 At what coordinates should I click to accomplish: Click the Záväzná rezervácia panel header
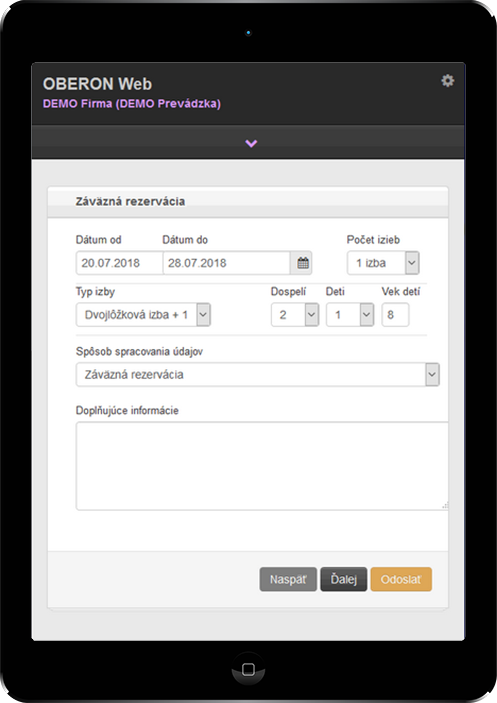pos(248,202)
